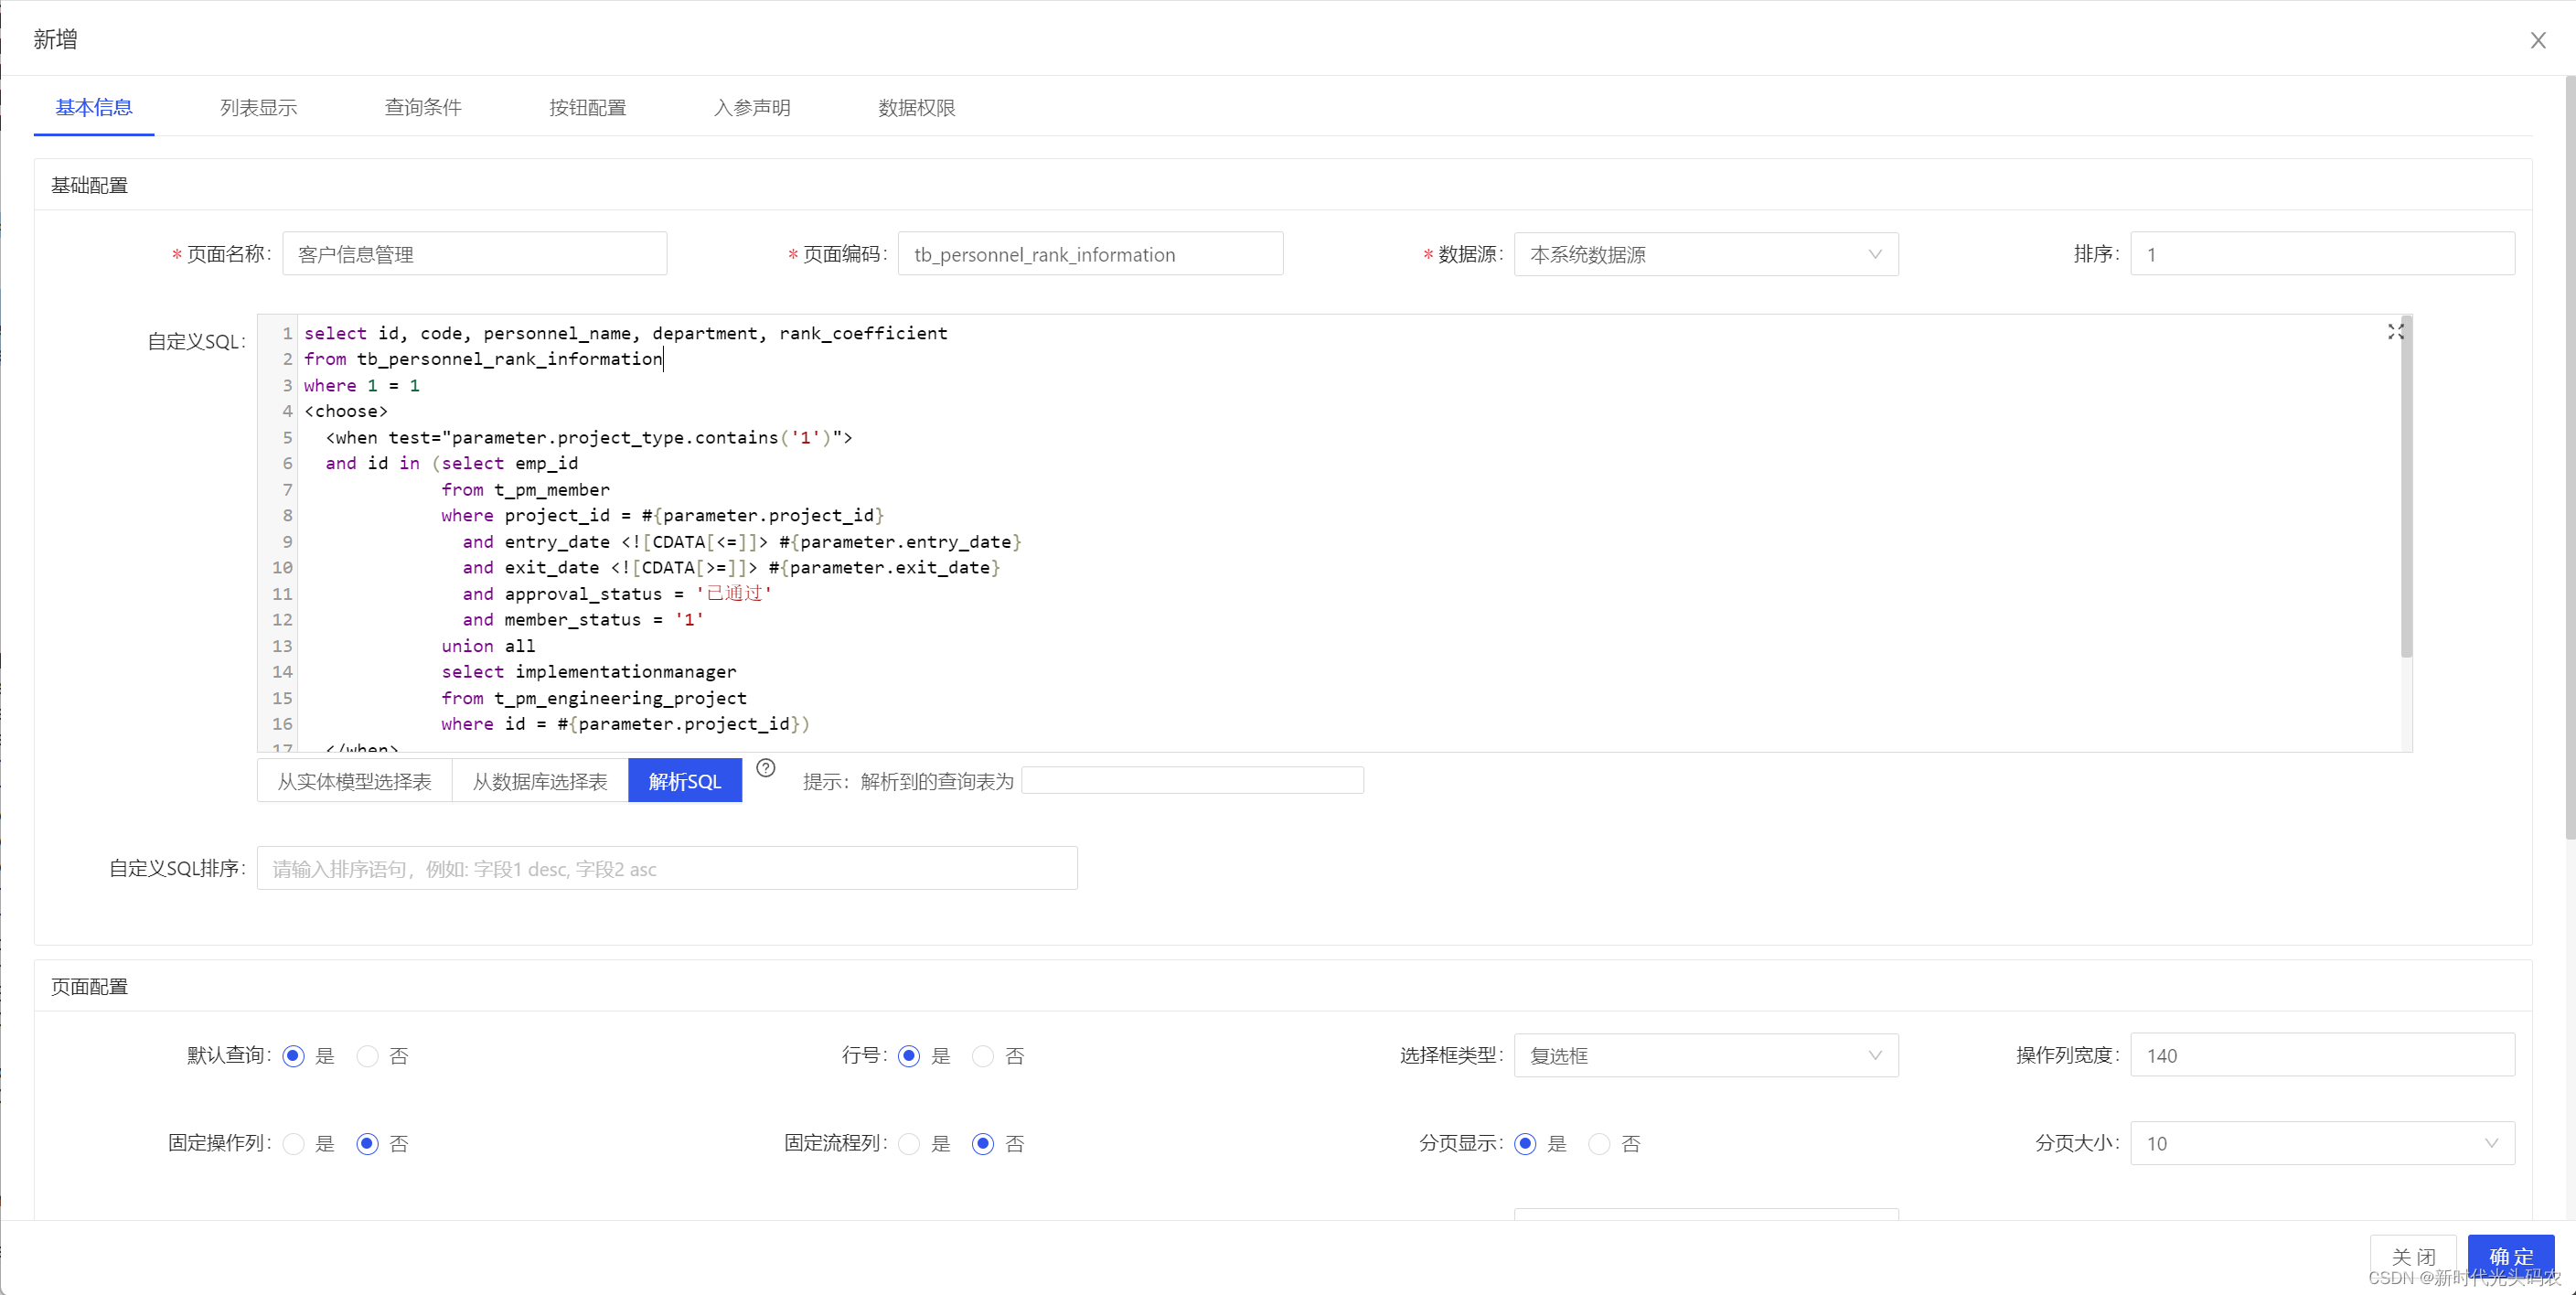Switch to the 列表显示 tab
Image resolution: width=2576 pixels, height=1295 pixels.
pyautogui.click(x=257, y=107)
